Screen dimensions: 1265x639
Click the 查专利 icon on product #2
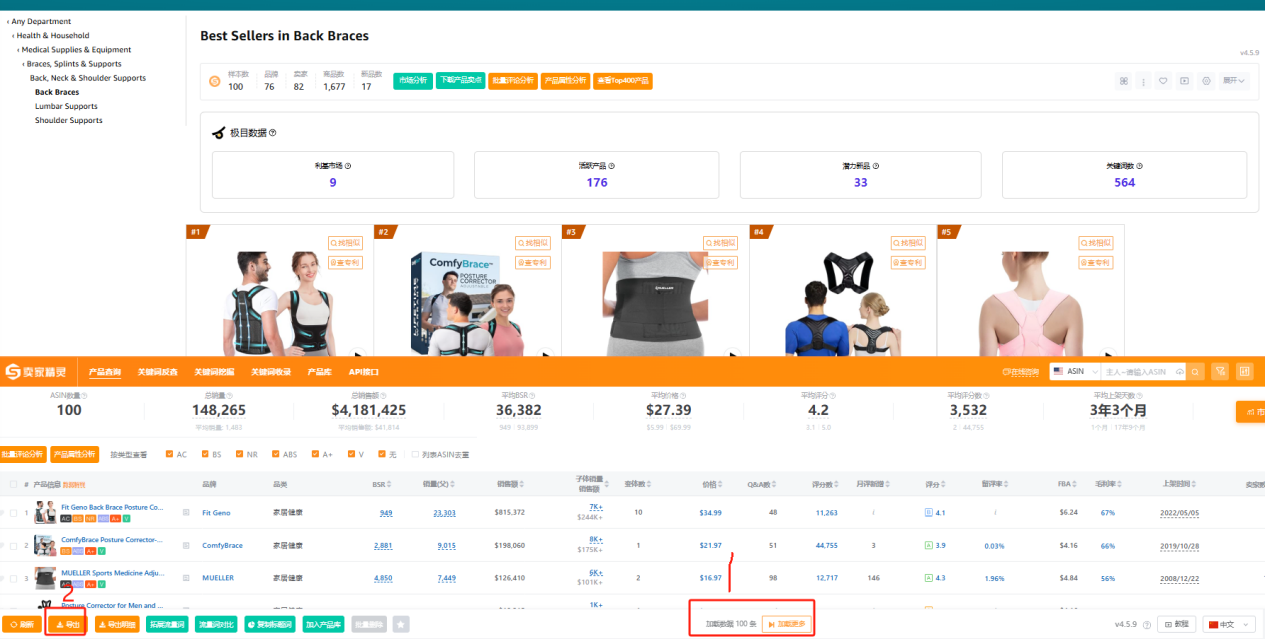[x=533, y=262]
